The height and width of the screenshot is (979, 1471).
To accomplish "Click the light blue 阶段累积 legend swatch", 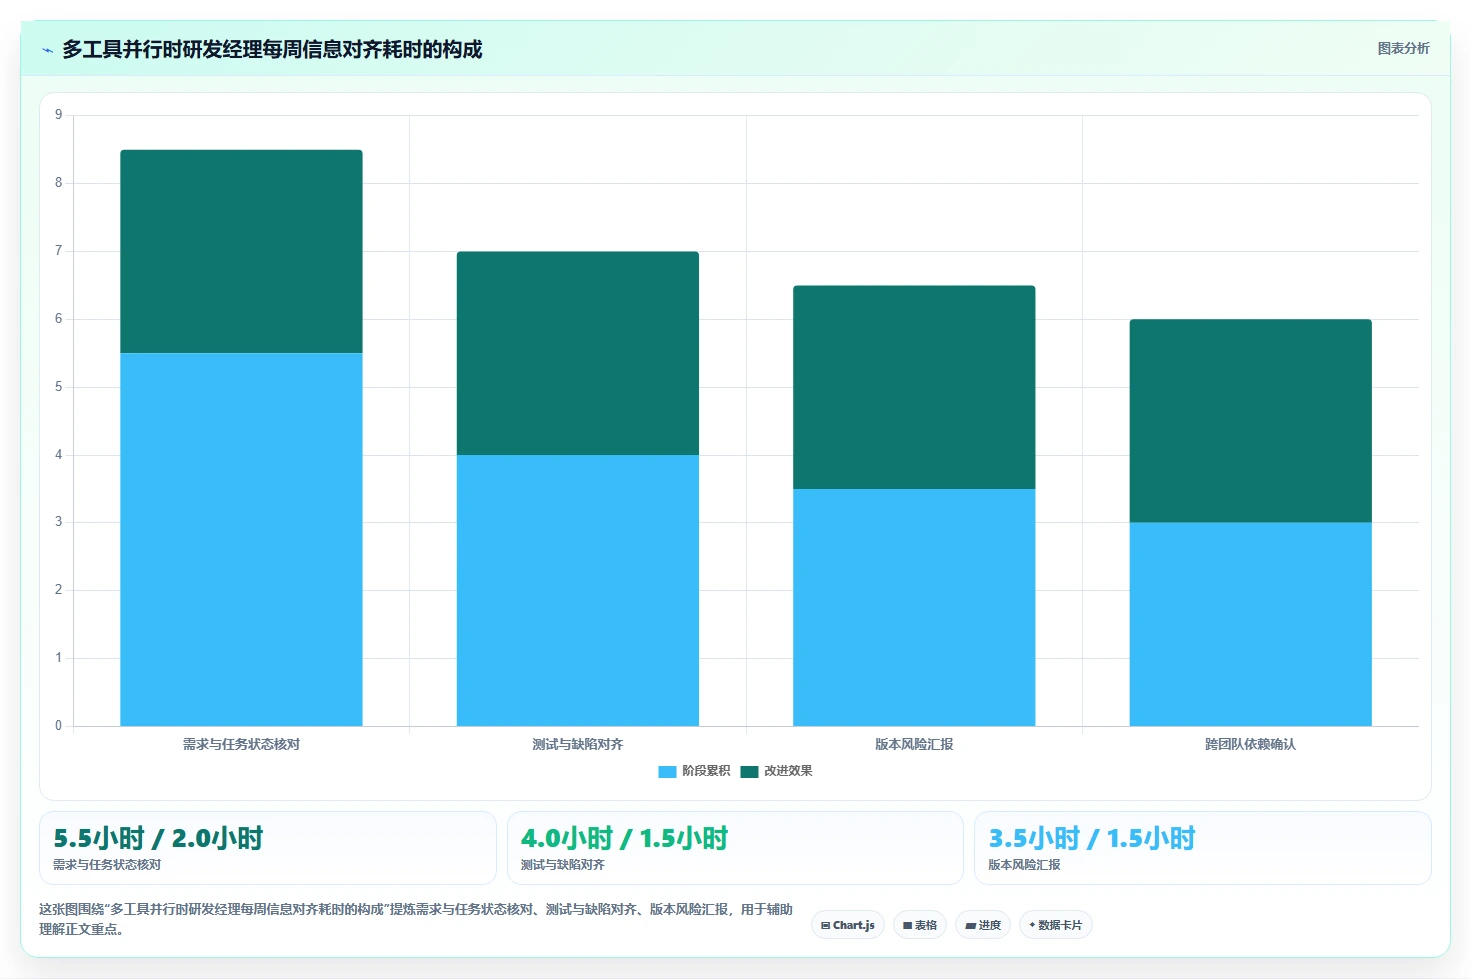I will [667, 771].
